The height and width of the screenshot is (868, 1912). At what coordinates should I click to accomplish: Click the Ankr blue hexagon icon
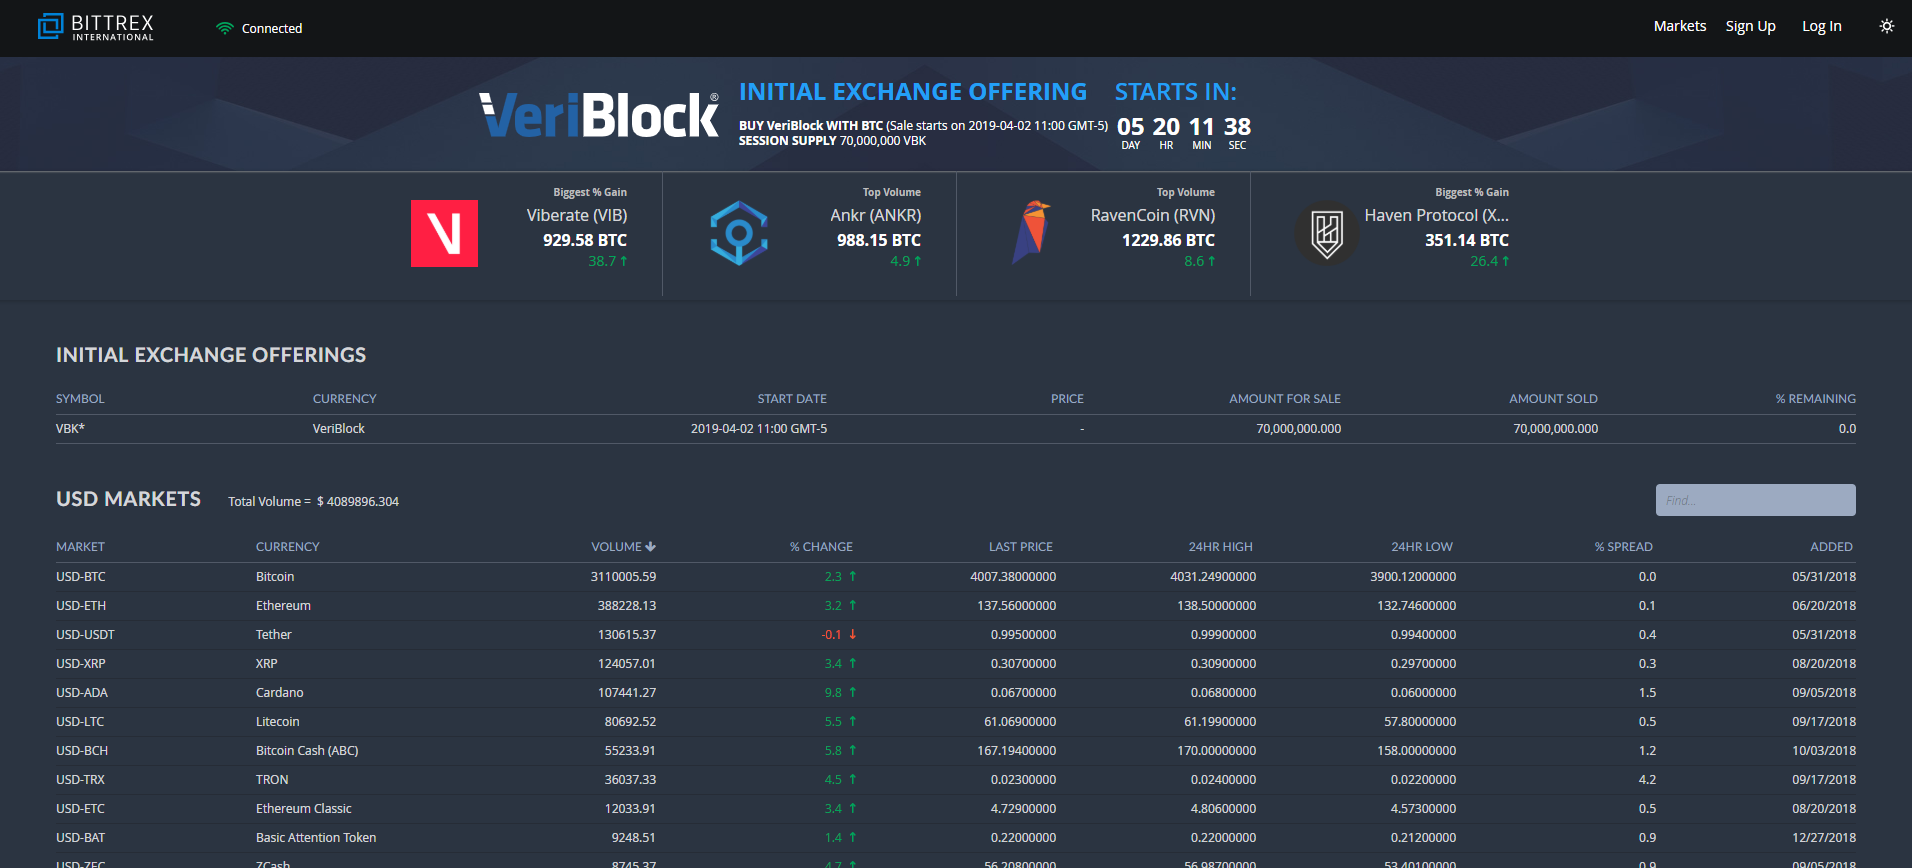click(739, 233)
